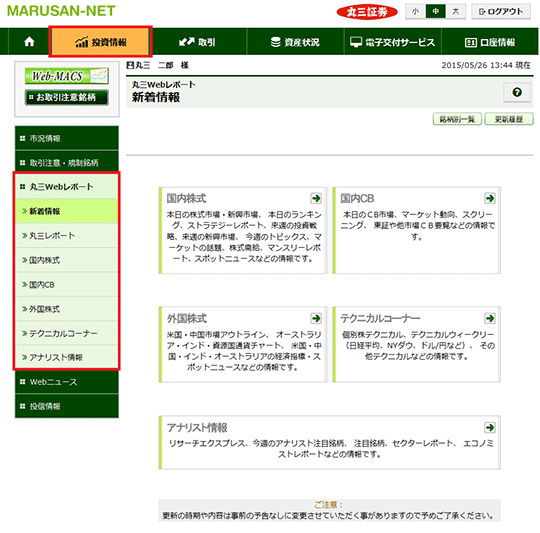
Task: Click the お取引注意銘柄 button
Action: (67, 97)
